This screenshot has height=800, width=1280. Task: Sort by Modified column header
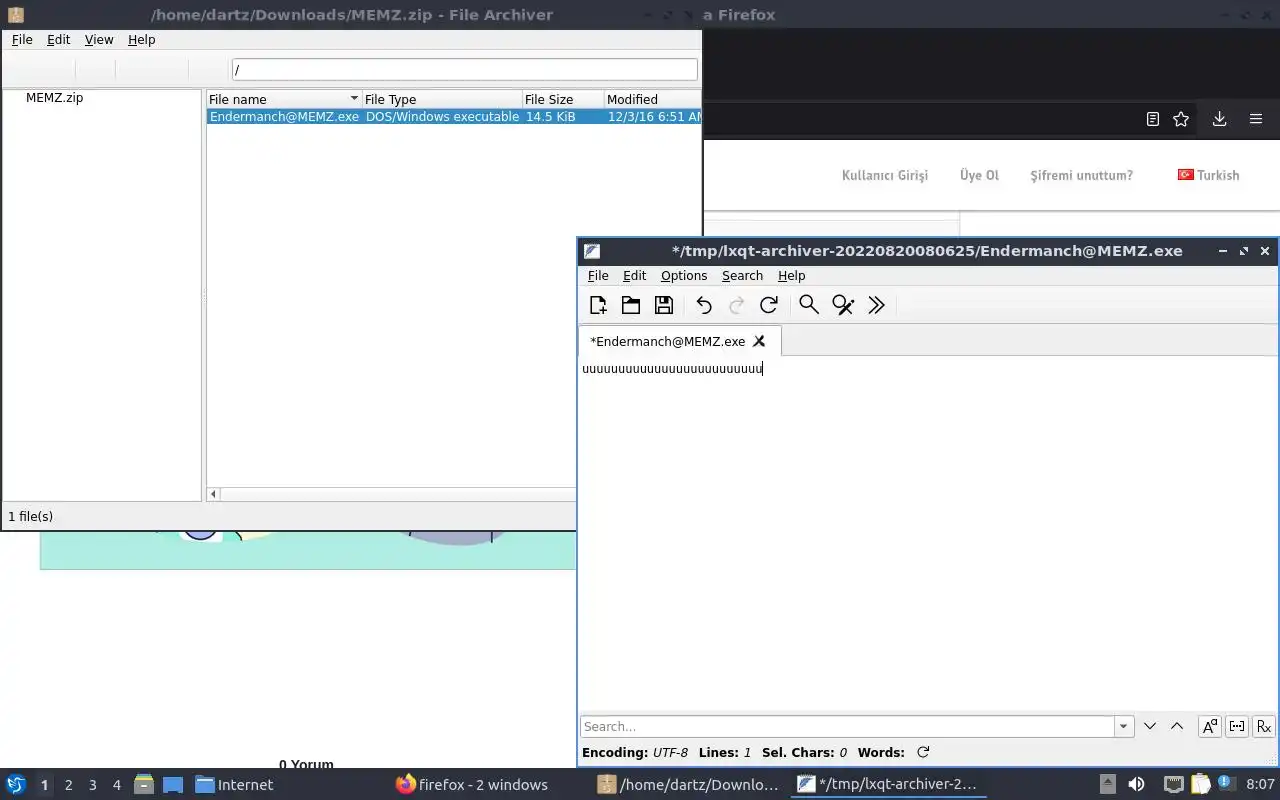pos(652,99)
